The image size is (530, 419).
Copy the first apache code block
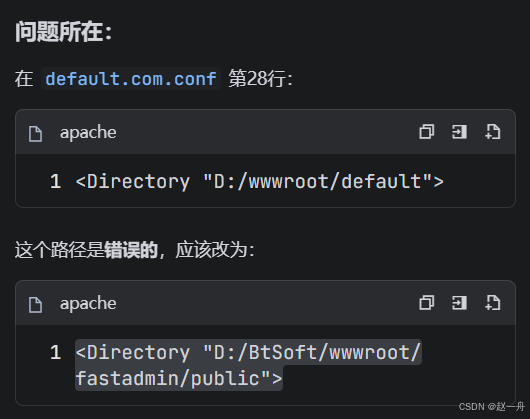(427, 132)
